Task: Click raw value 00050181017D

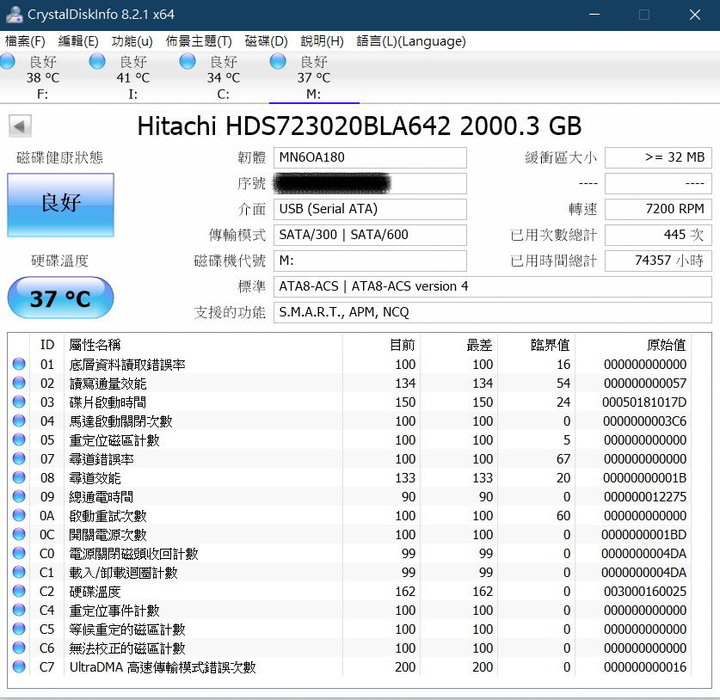Action: coord(644,402)
